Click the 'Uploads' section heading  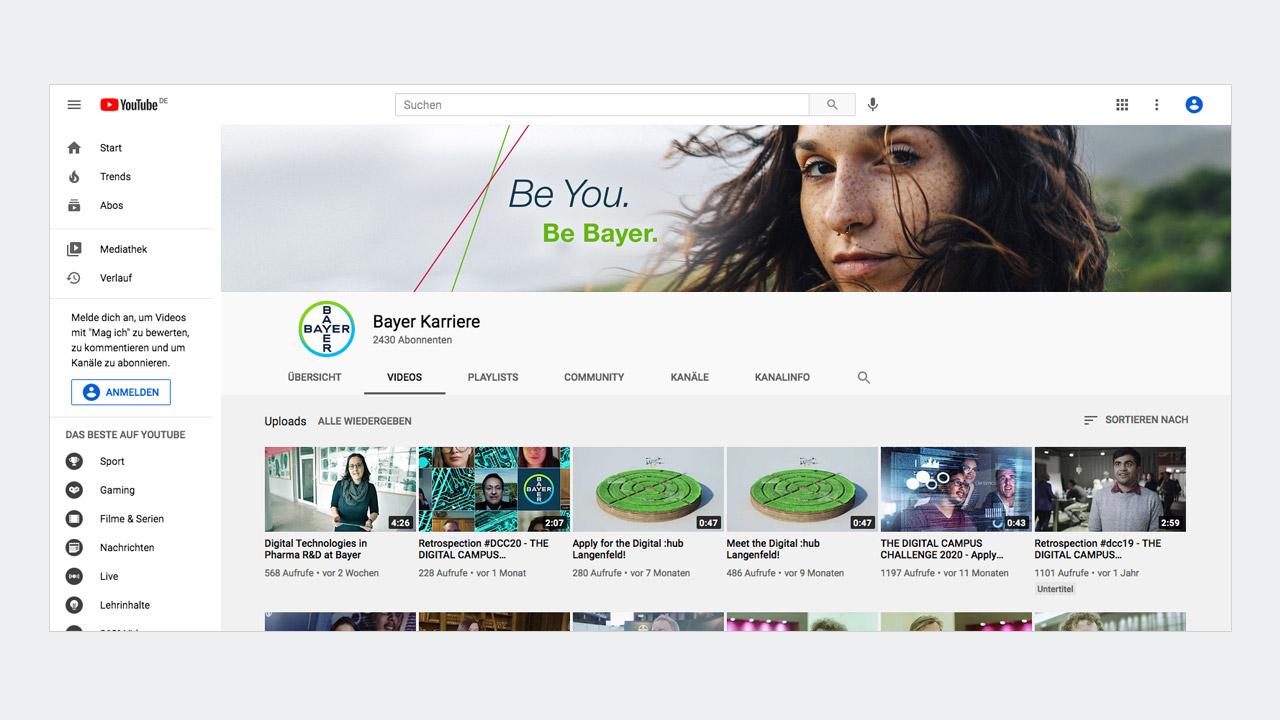(x=285, y=422)
